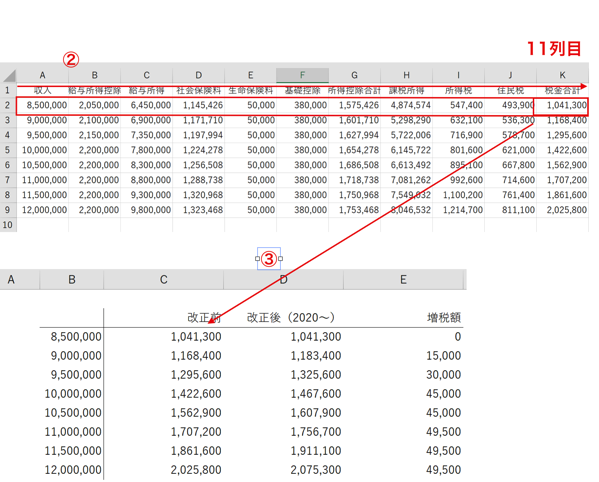This screenshot has height=482, width=599.
Task: Select cell with value 1,288,738
Action: [x=198, y=180]
